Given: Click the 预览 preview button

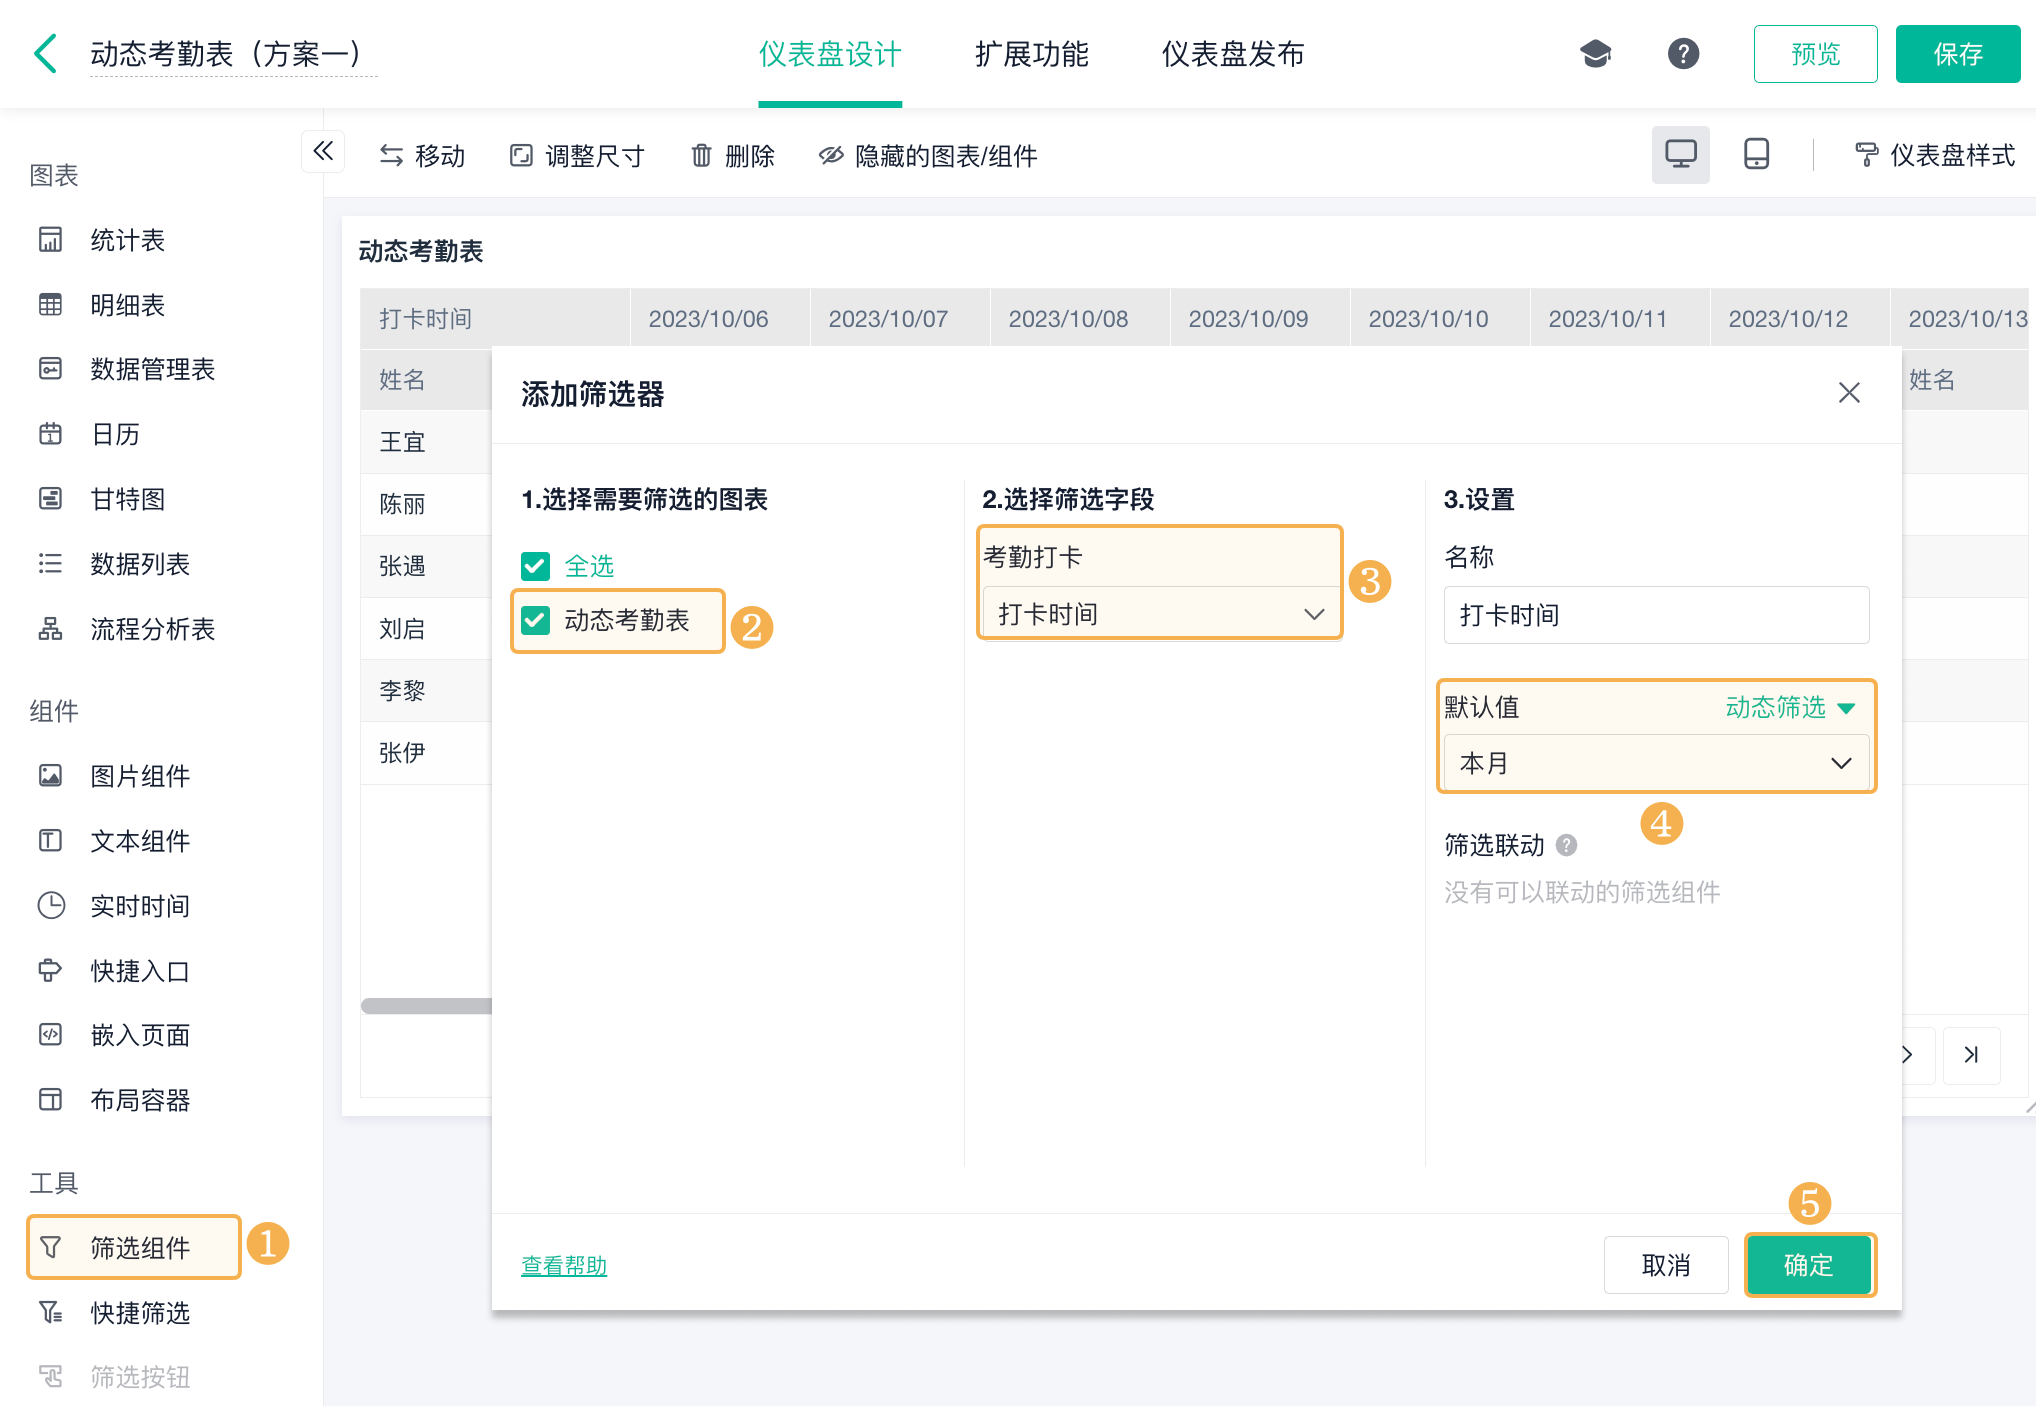Looking at the screenshot, I should point(1815,54).
